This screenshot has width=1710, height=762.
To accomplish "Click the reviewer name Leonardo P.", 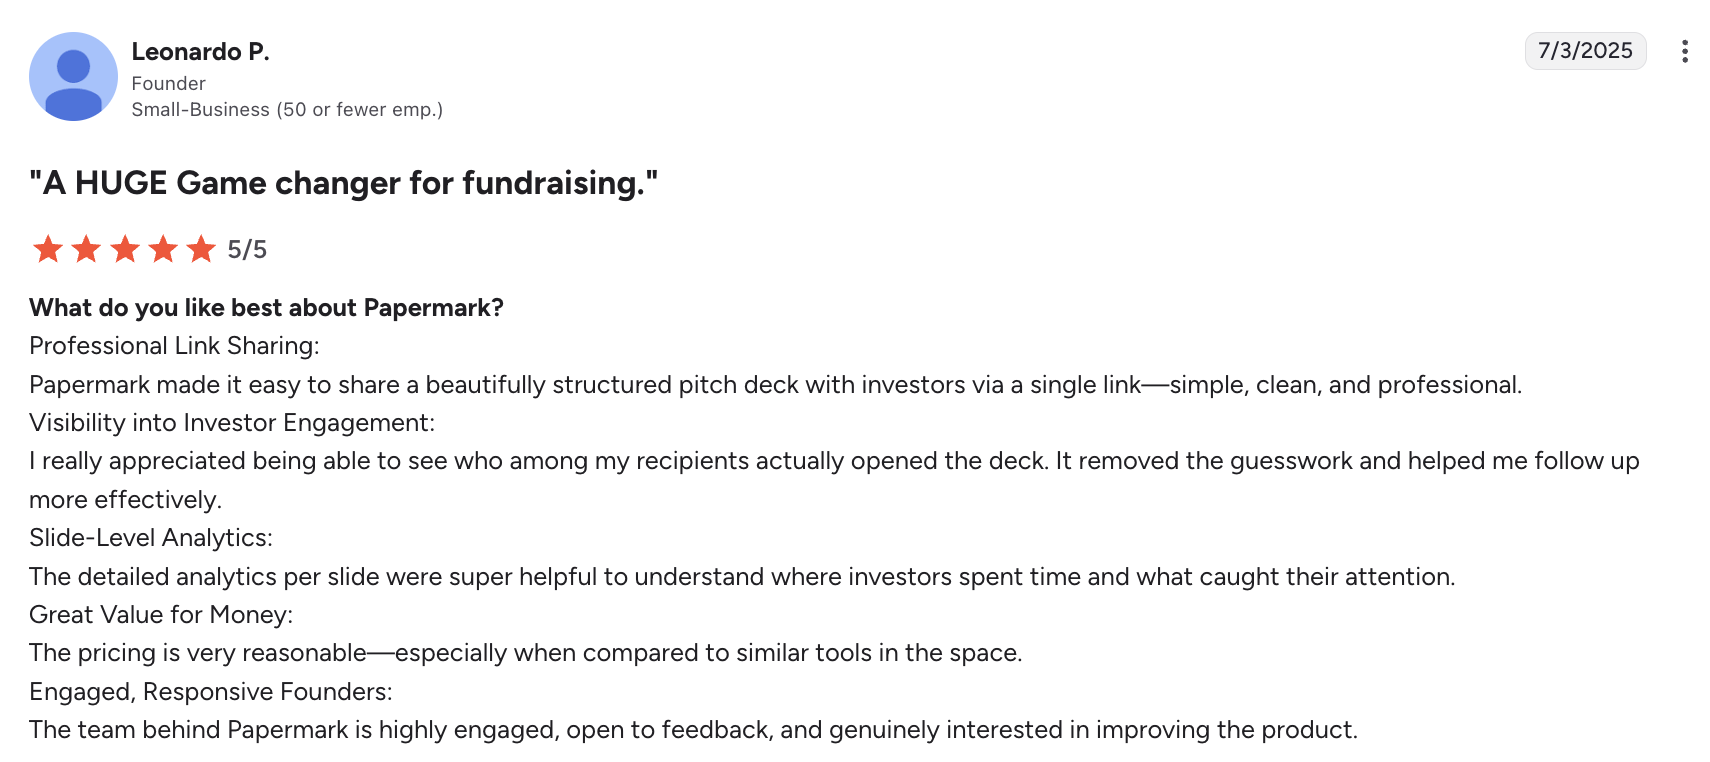I will (200, 51).
